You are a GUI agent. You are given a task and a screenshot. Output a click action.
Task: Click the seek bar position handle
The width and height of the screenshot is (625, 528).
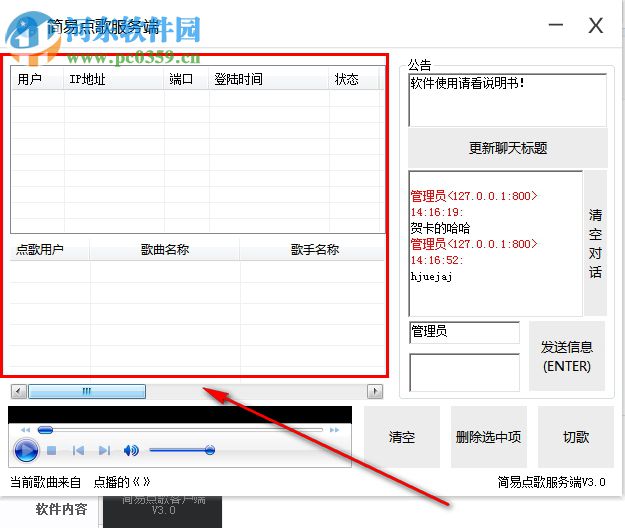[45, 430]
